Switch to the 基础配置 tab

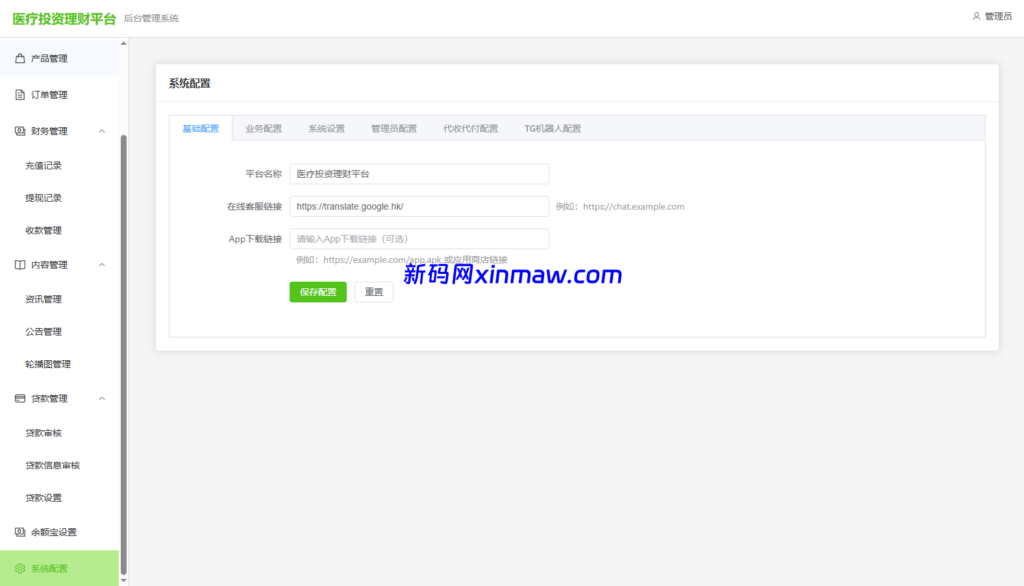coord(200,129)
